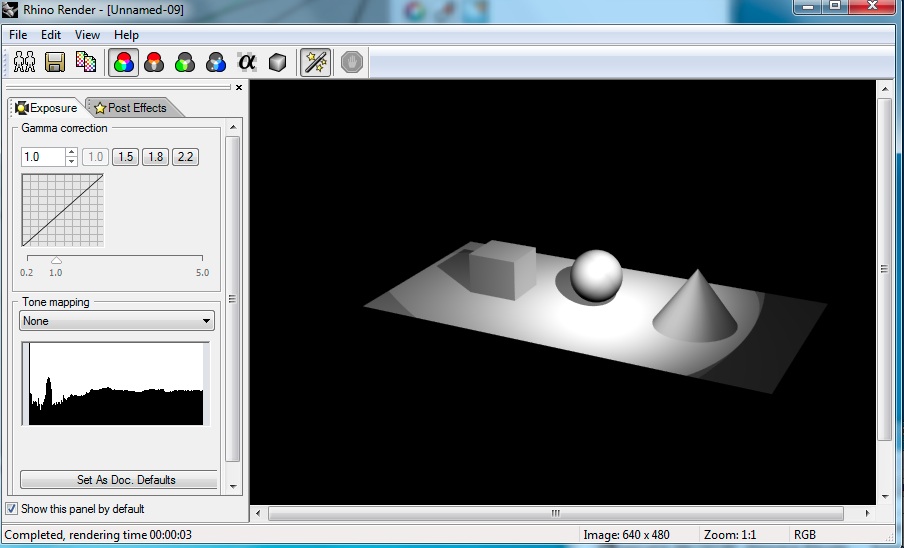The image size is (904, 548).
Task: Decrease gamma with the down spinner arrow
Action: pos(71,161)
